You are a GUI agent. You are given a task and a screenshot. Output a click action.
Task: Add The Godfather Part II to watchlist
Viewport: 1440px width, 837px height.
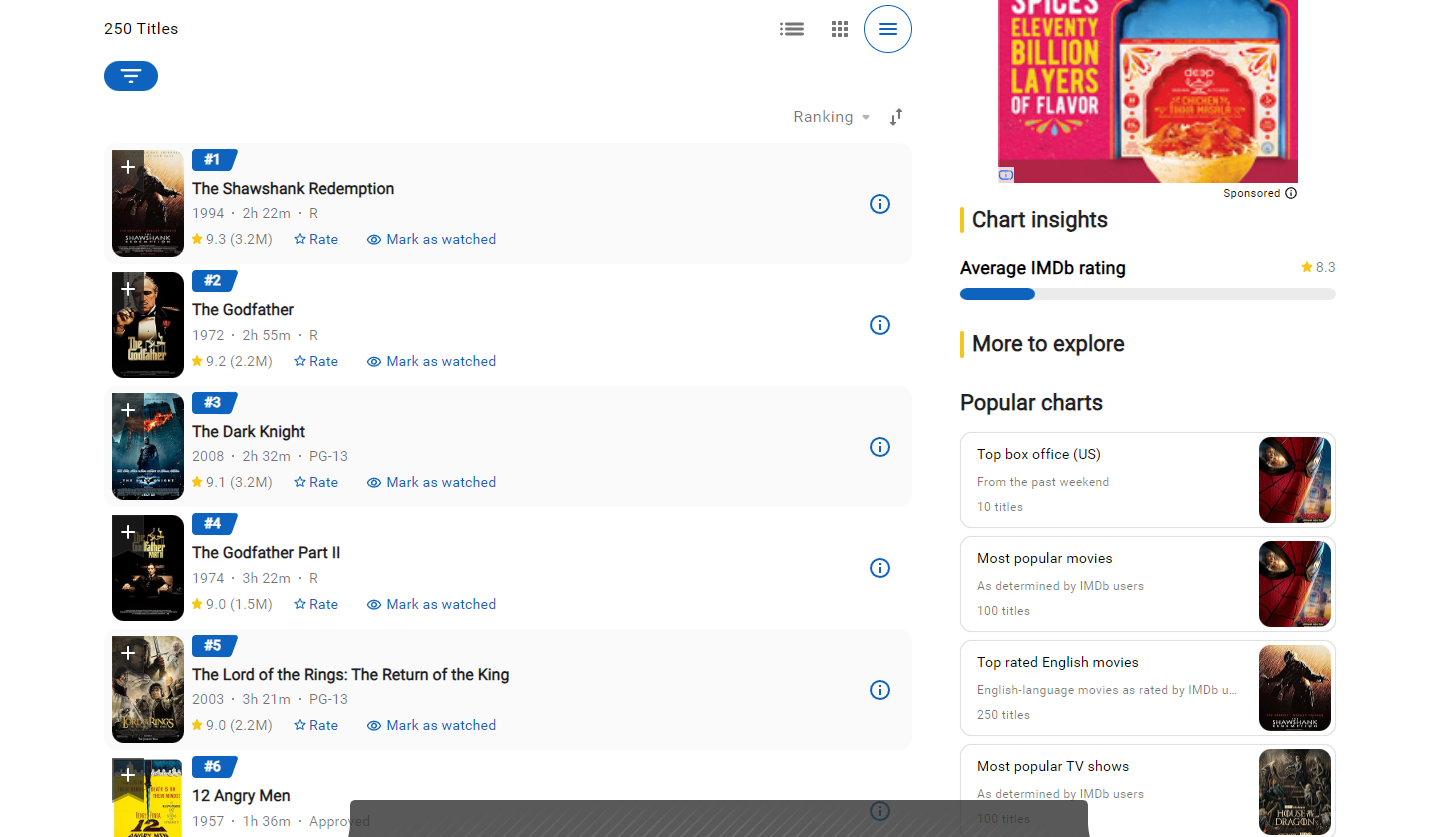point(128,532)
